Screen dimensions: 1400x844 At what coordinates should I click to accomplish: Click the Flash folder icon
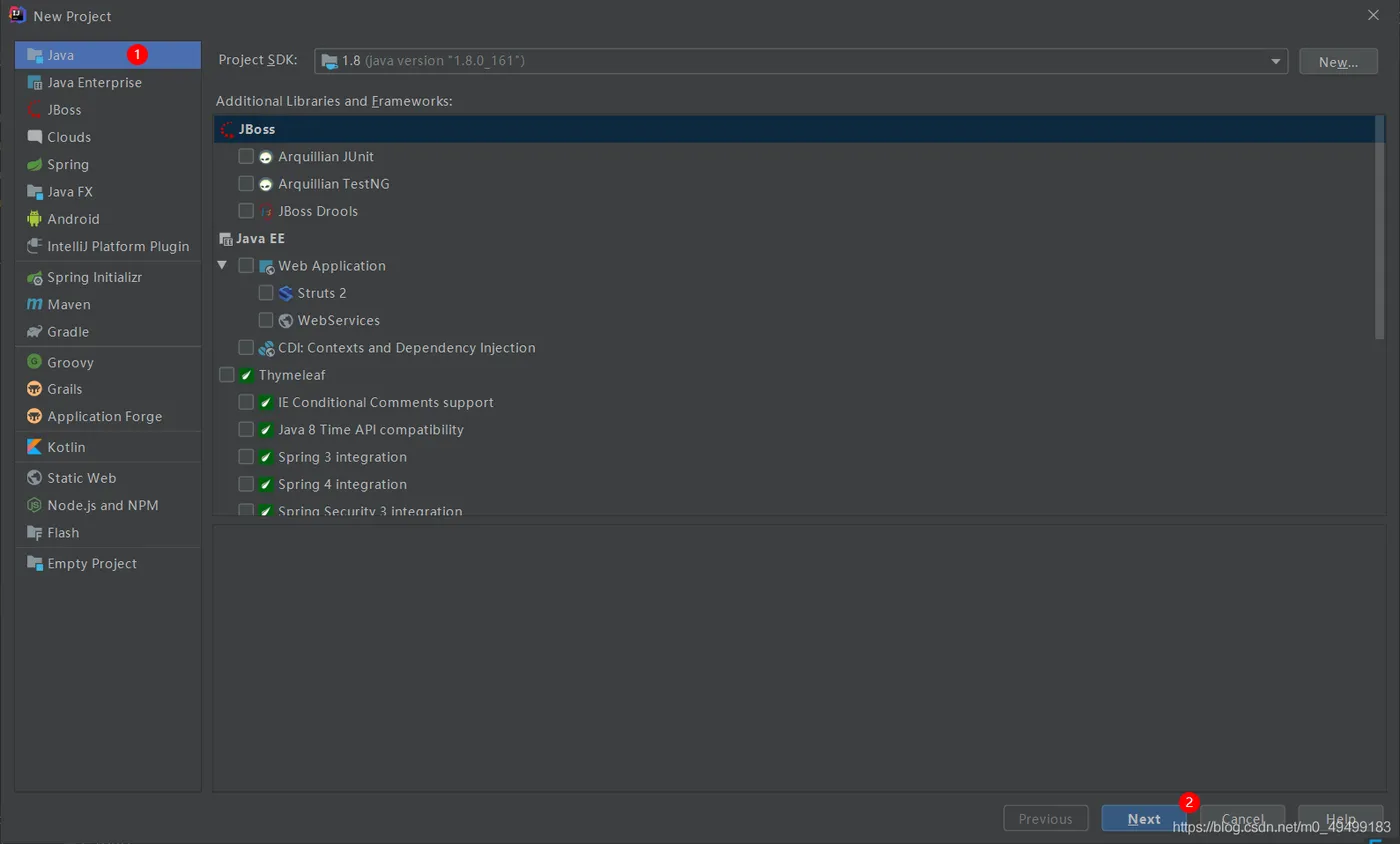tap(35, 532)
